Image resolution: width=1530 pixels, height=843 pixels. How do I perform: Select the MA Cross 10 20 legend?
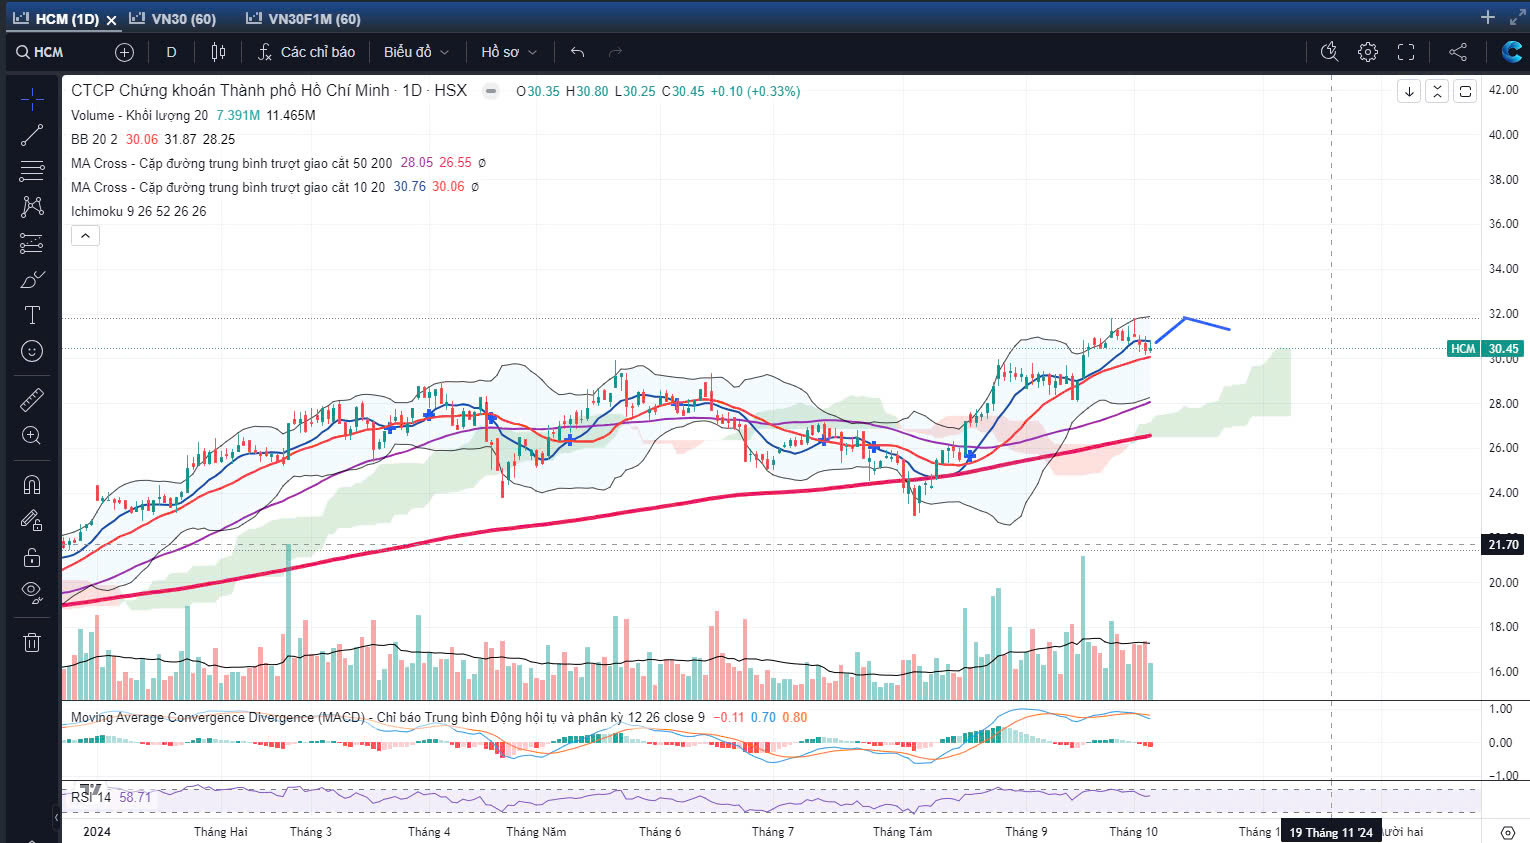[228, 187]
